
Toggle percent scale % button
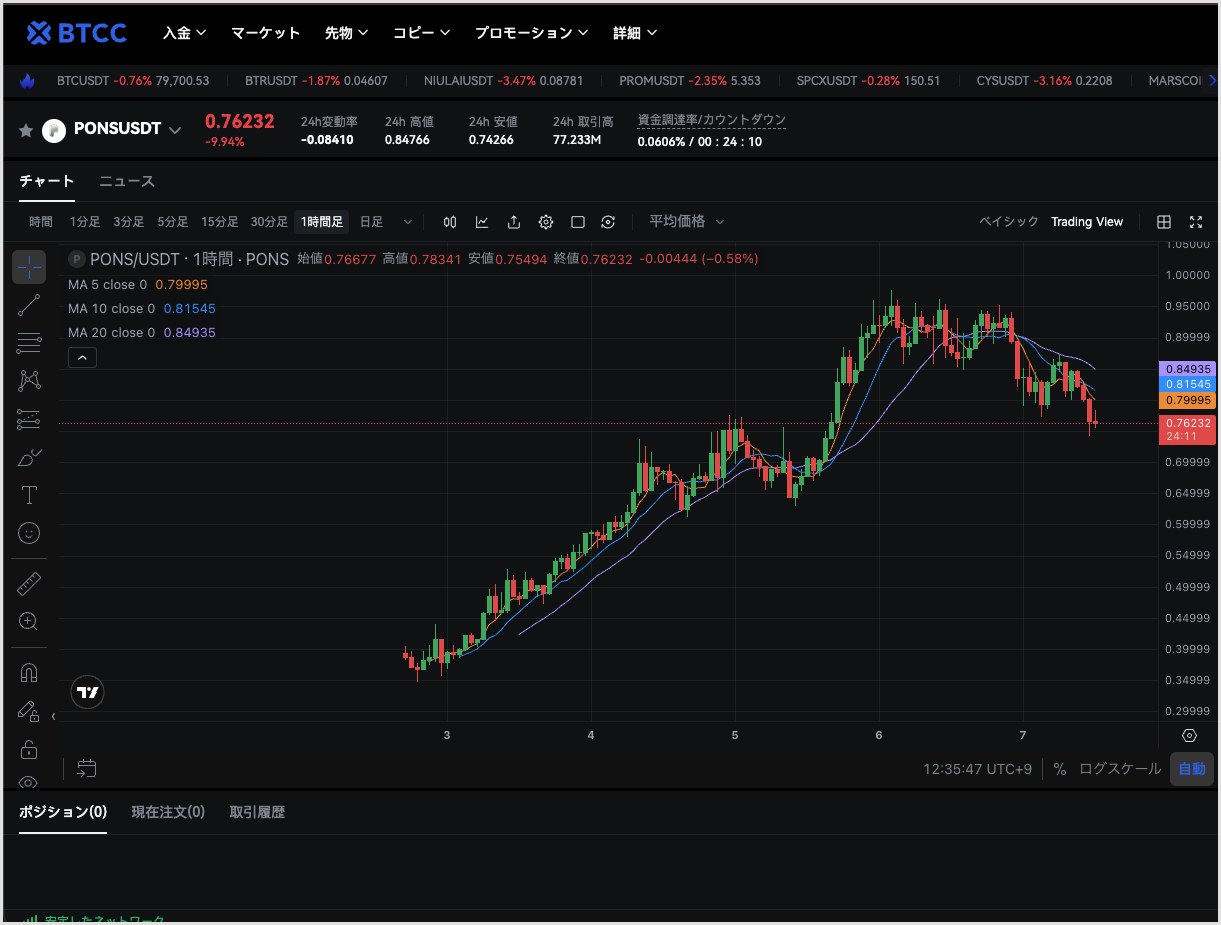pos(1060,769)
